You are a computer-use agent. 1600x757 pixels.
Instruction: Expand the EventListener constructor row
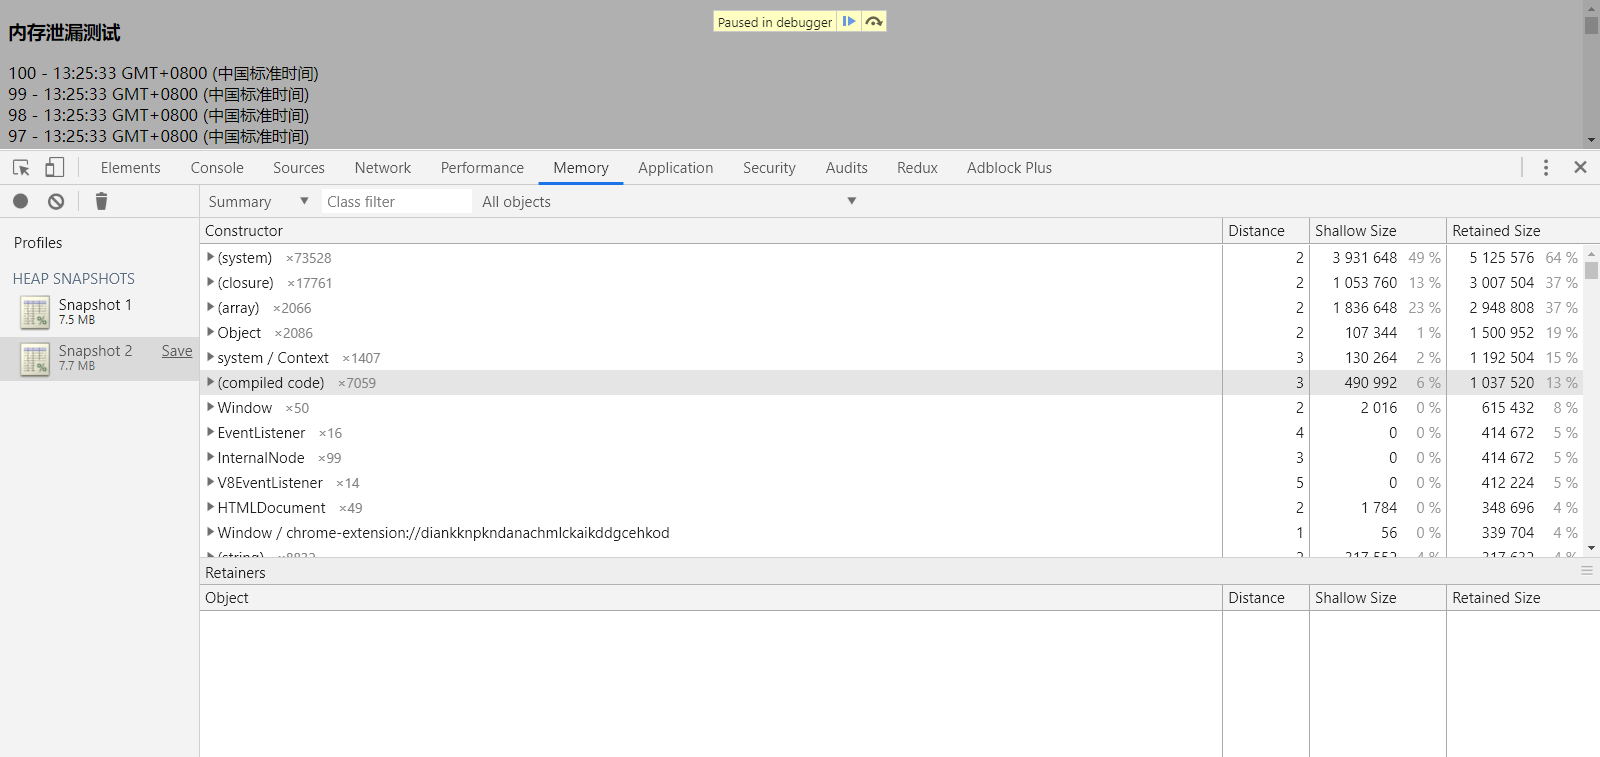[210, 433]
